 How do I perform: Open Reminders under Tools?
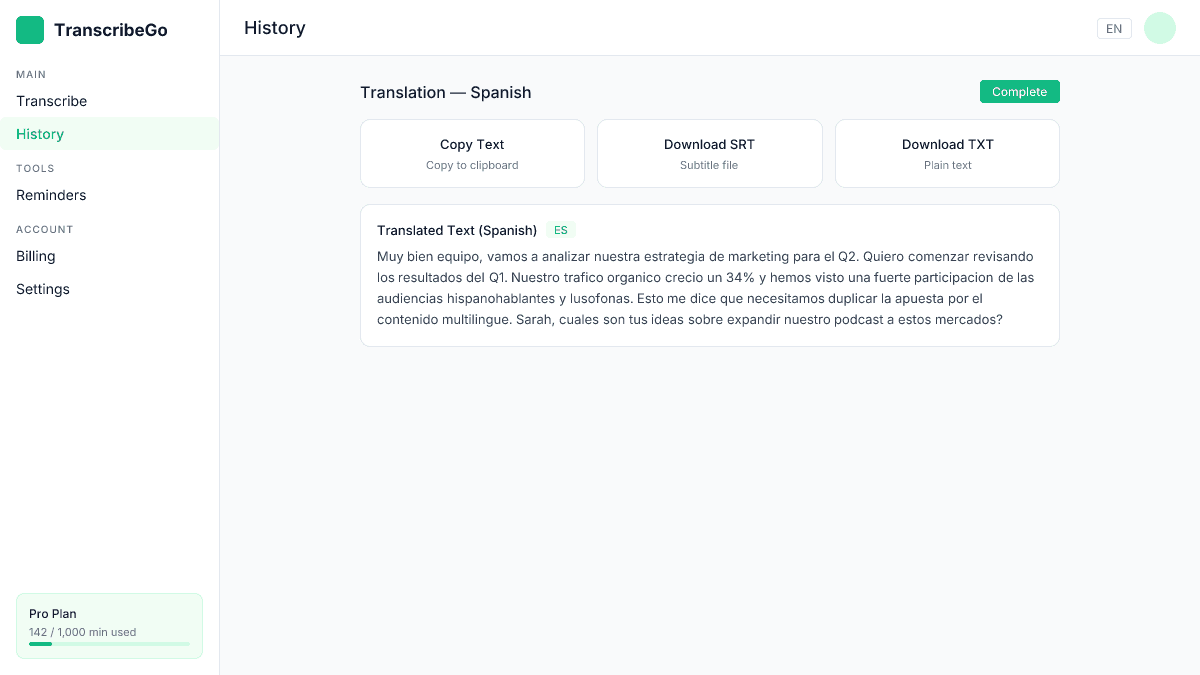[x=51, y=195]
